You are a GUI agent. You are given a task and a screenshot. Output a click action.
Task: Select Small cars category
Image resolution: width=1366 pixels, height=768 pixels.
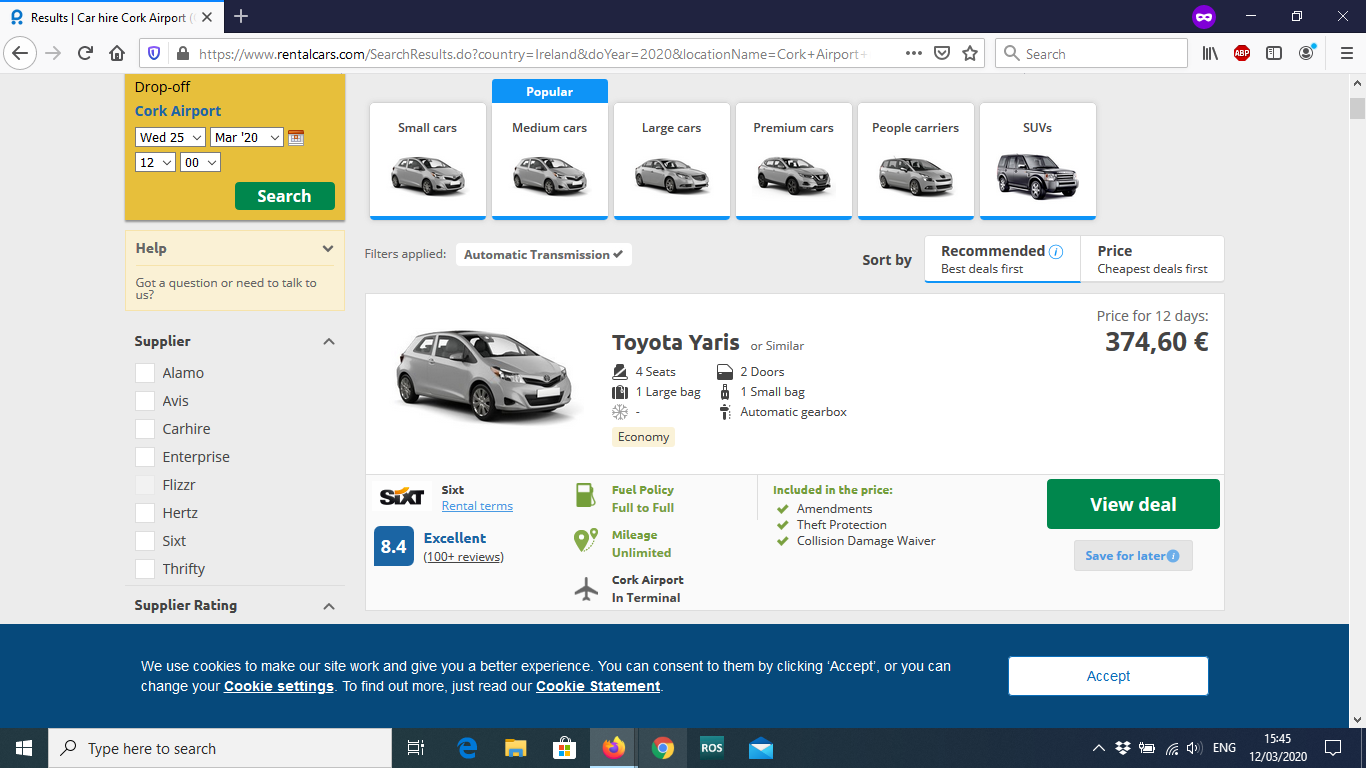428,160
